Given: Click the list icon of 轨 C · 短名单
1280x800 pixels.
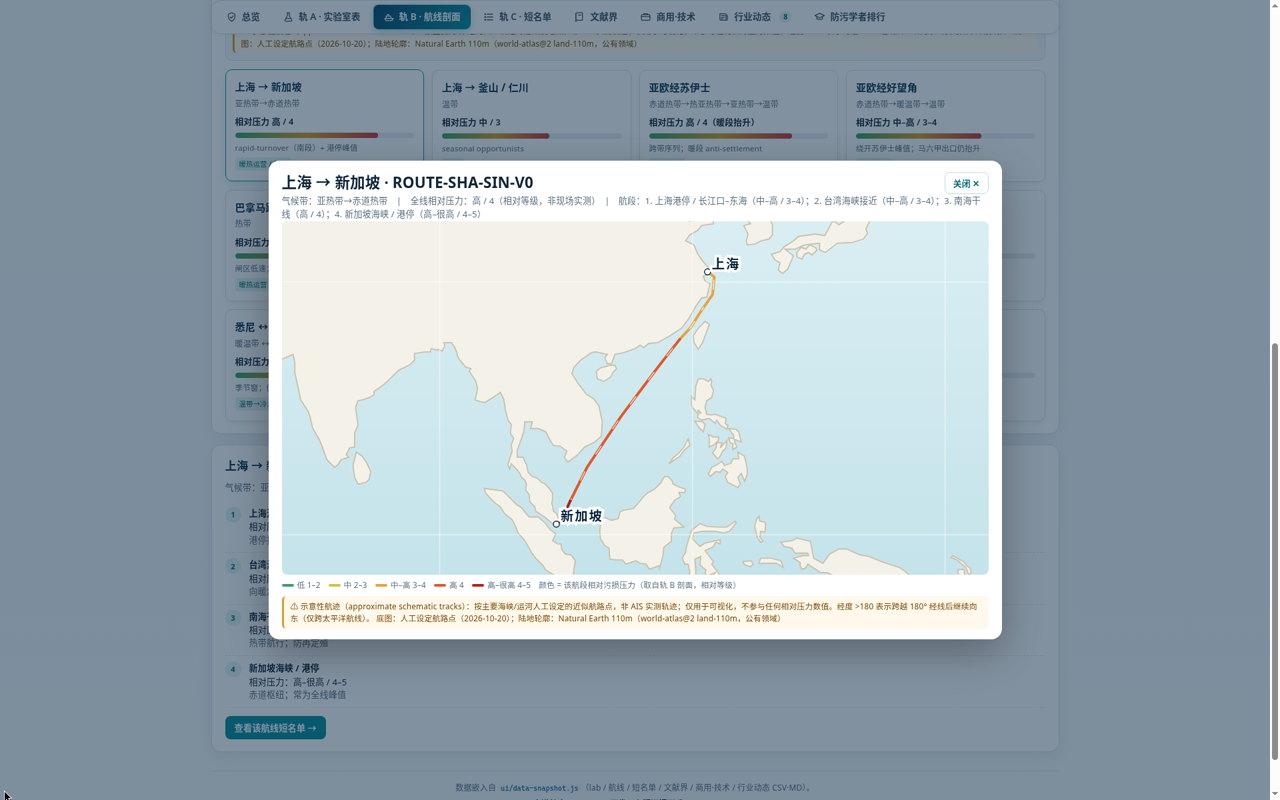Looking at the screenshot, I should [x=489, y=17].
